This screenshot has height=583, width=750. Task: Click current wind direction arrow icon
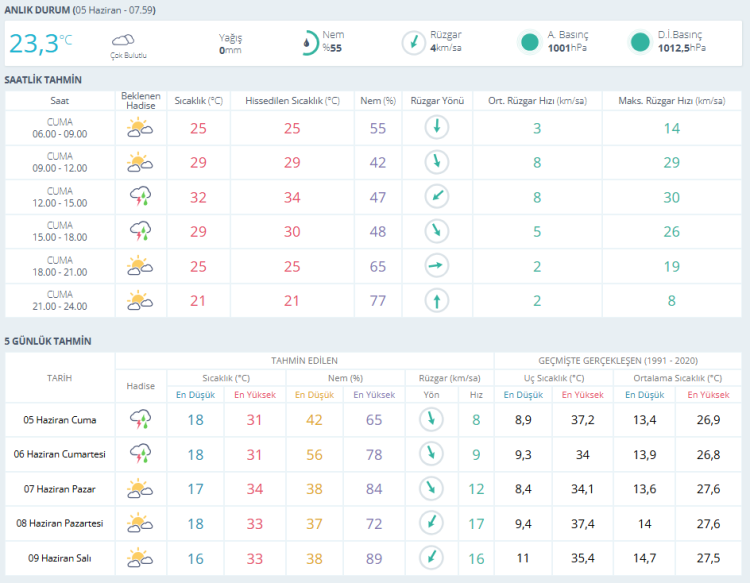pos(414,43)
